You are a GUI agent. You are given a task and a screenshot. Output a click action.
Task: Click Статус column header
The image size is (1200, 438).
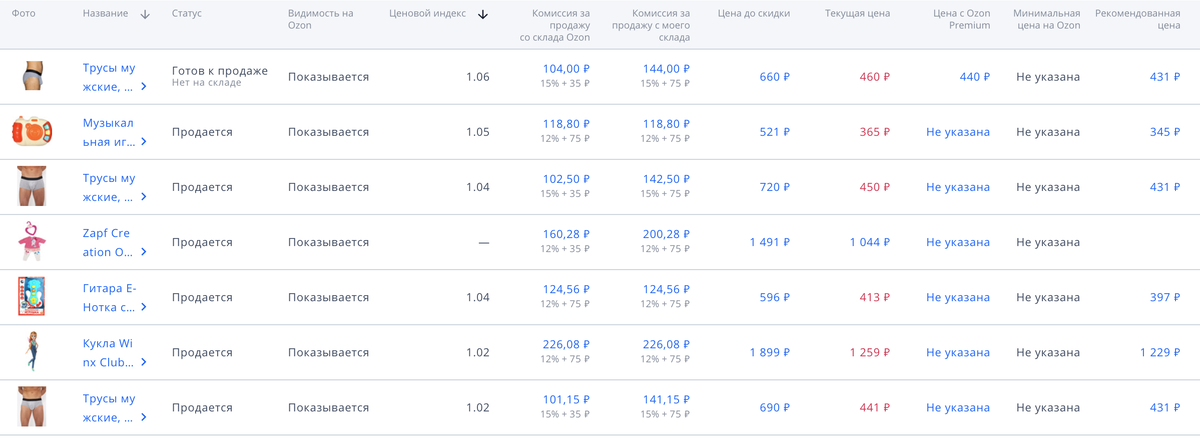pos(187,15)
